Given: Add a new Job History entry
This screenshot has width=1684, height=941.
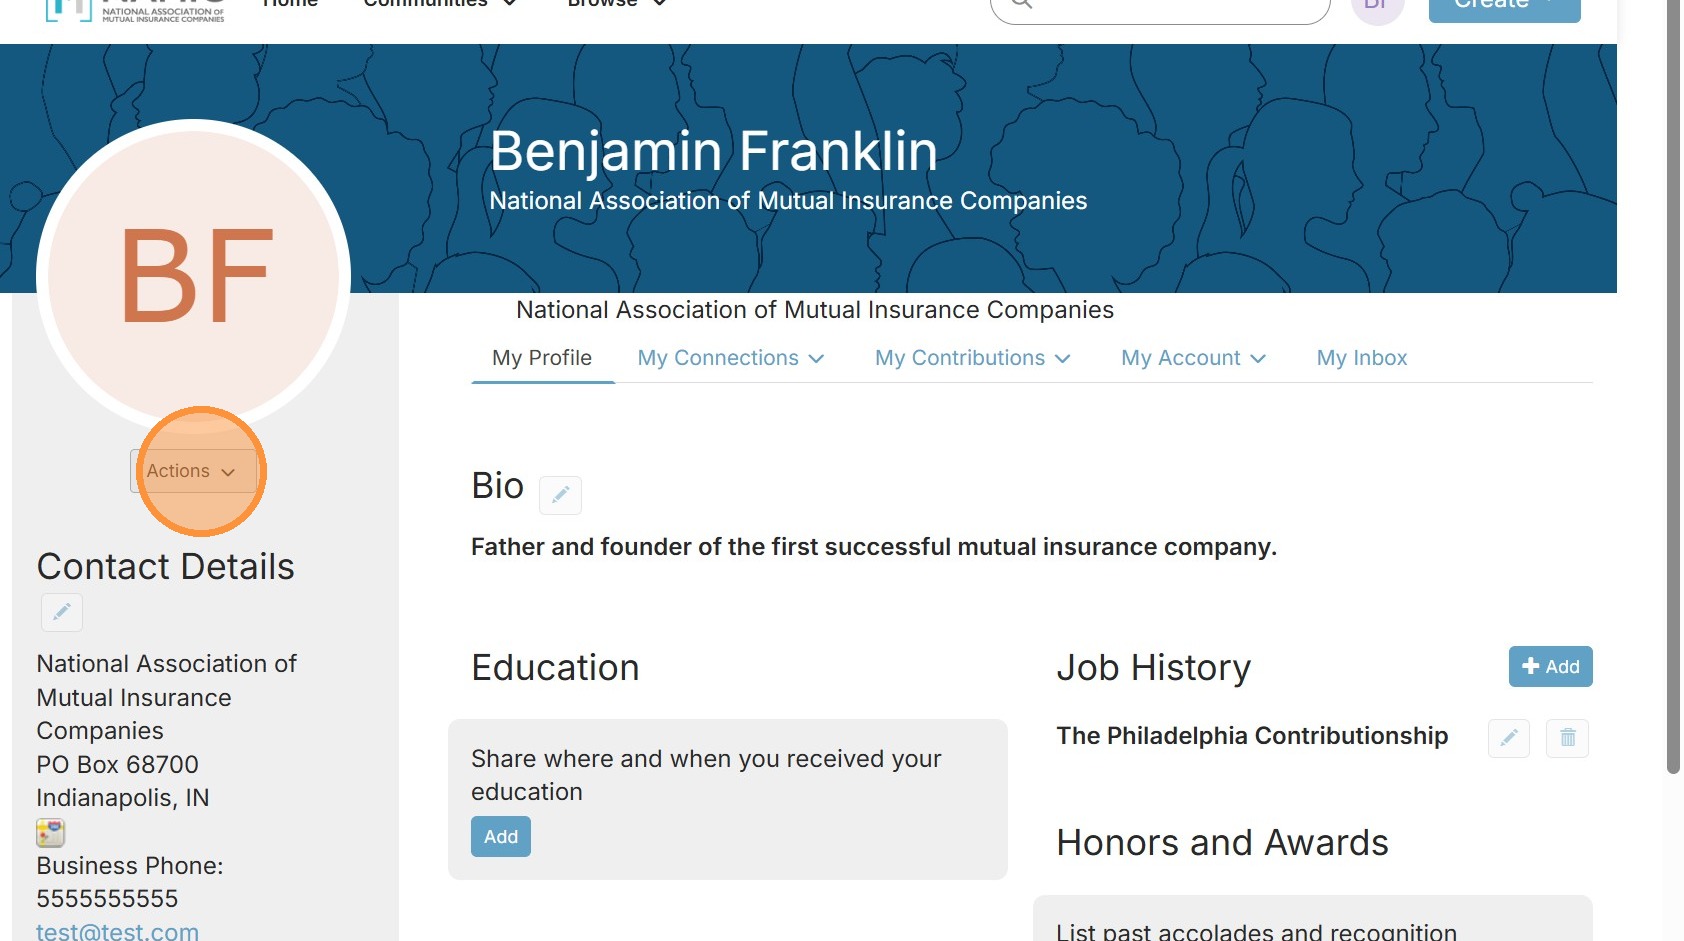Looking at the screenshot, I should click(1550, 667).
